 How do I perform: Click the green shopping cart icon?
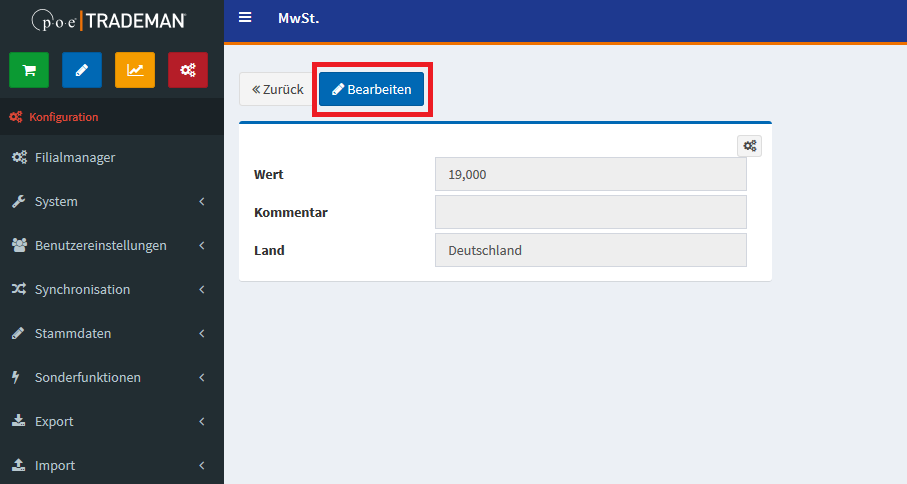pos(29,70)
